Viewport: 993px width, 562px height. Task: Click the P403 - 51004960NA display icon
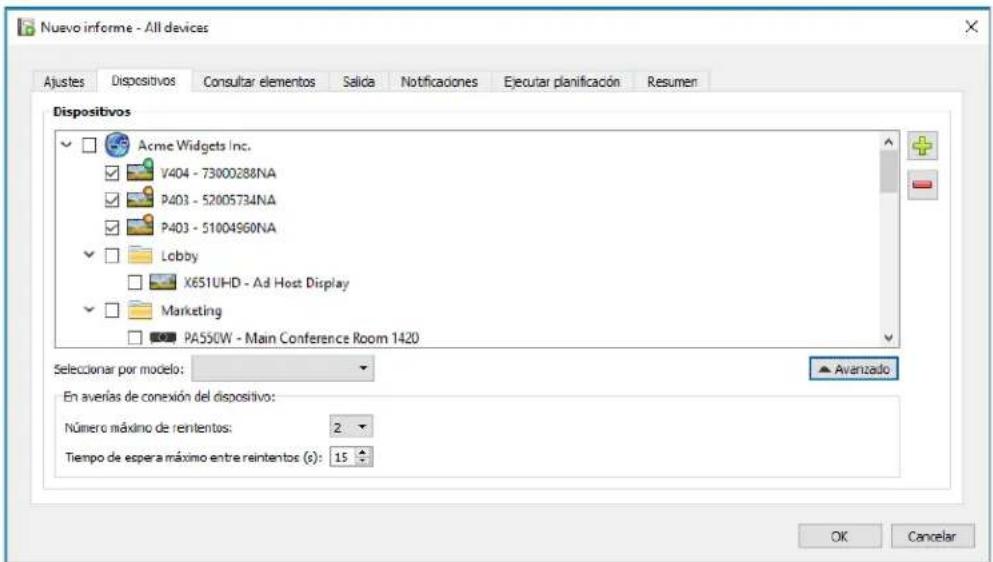click(140, 226)
